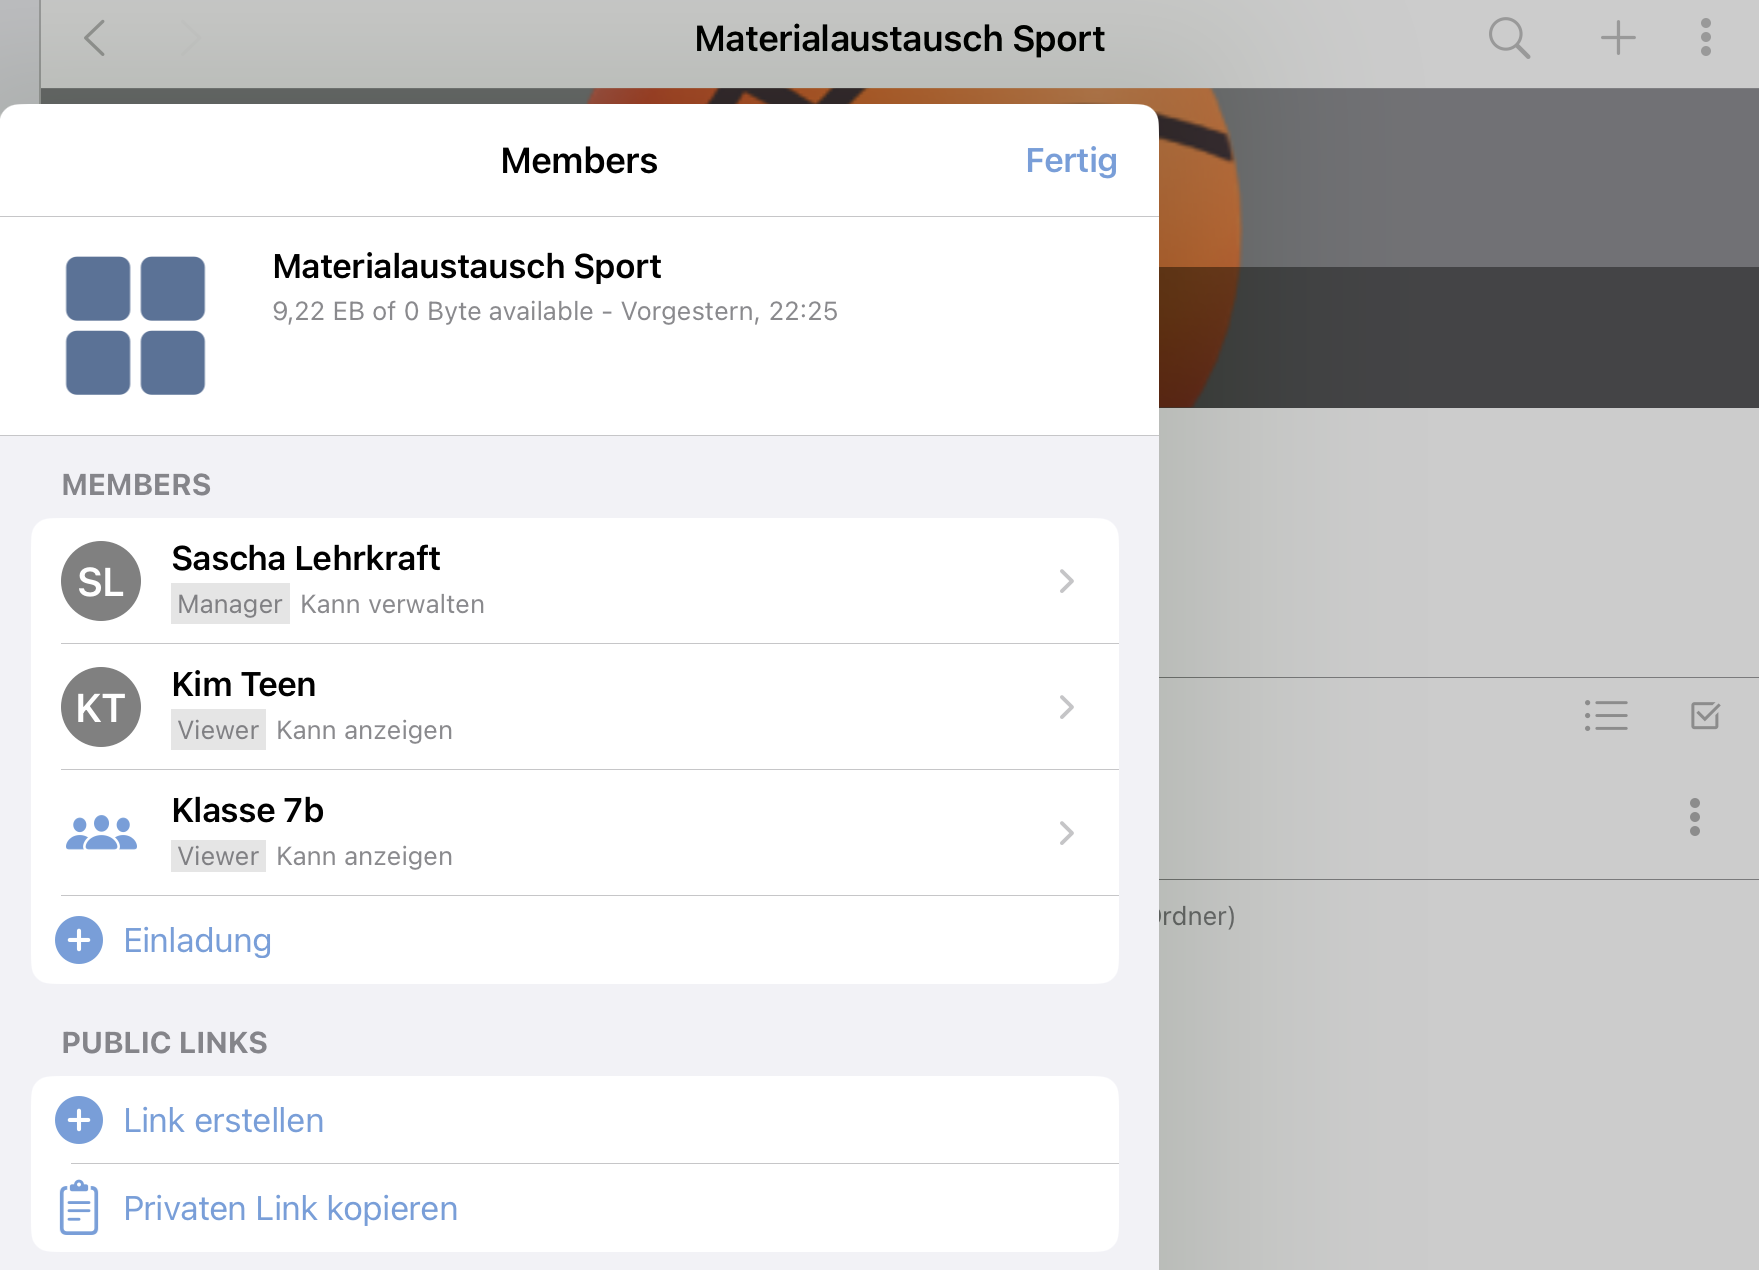The height and width of the screenshot is (1270, 1759).
Task: Open the three-dot menu in top bar
Action: point(1705,39)
